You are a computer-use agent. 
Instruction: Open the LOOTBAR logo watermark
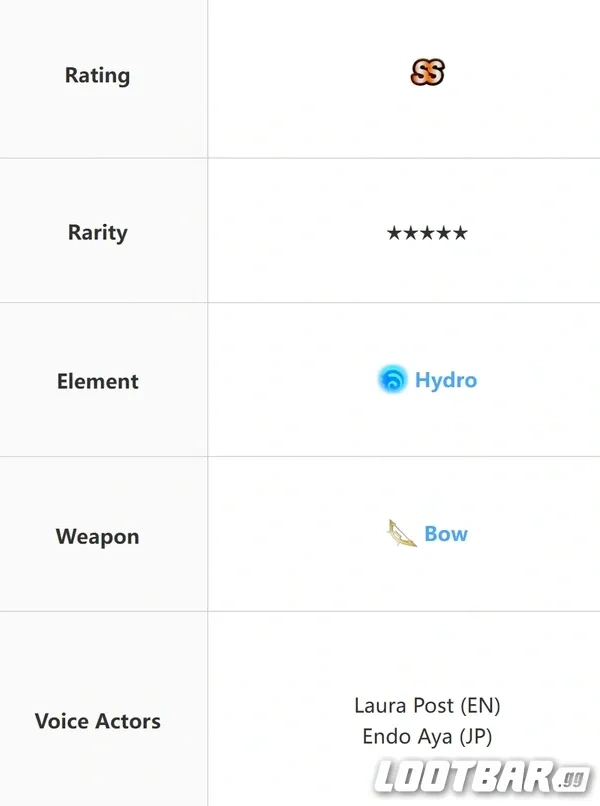(482, 776)
